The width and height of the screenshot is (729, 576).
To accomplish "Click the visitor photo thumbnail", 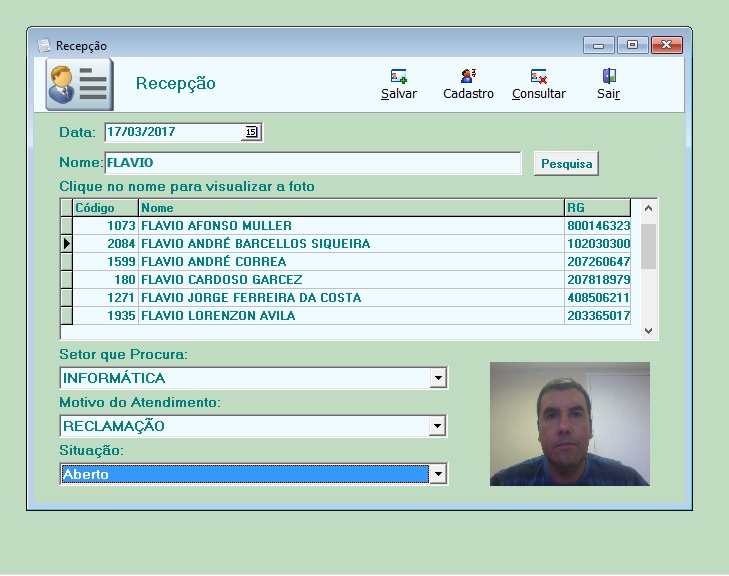I will click(569, 424).
